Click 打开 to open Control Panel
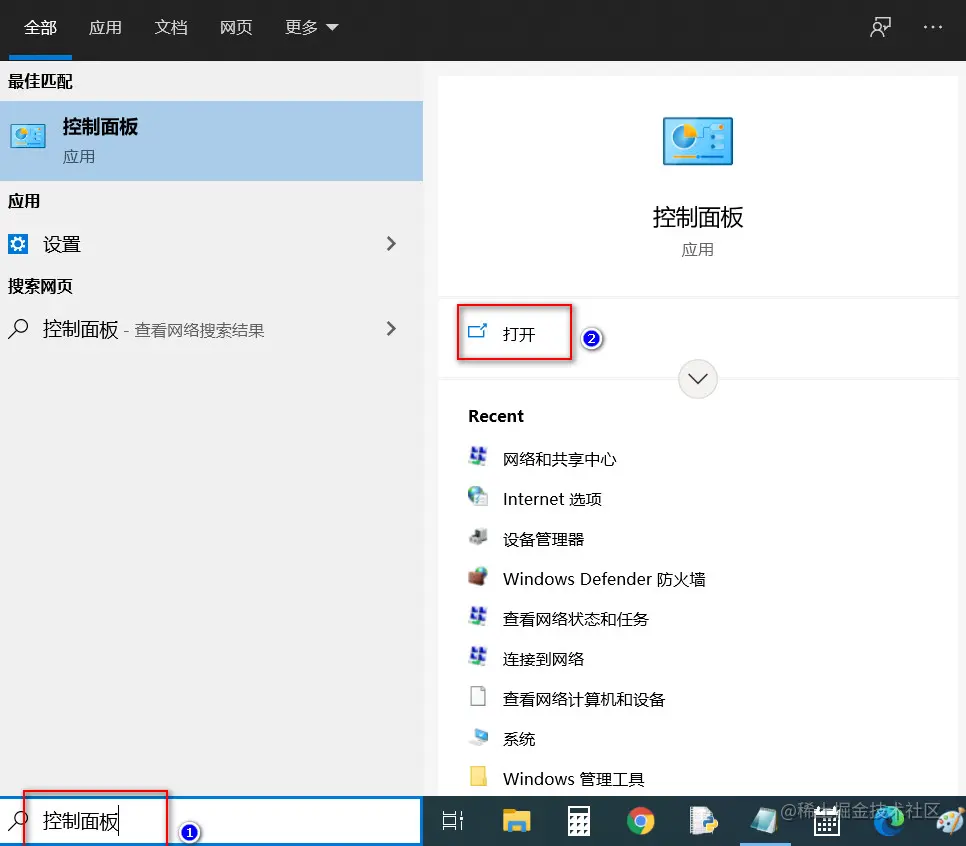This screenshot has height=846, width=966. pos(514,333)
